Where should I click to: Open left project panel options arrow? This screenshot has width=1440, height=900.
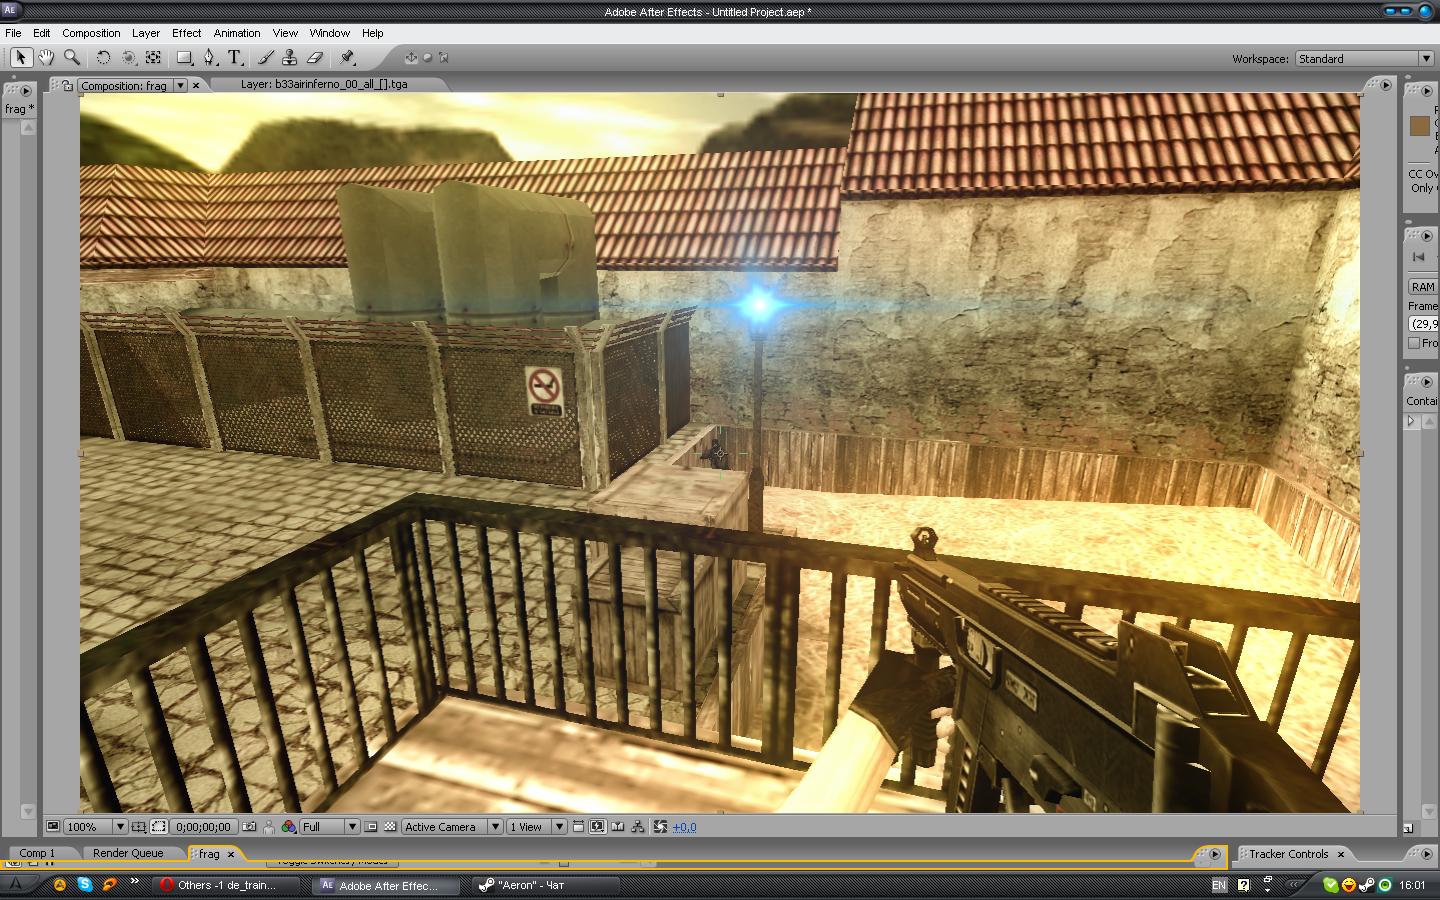(26, 91)
